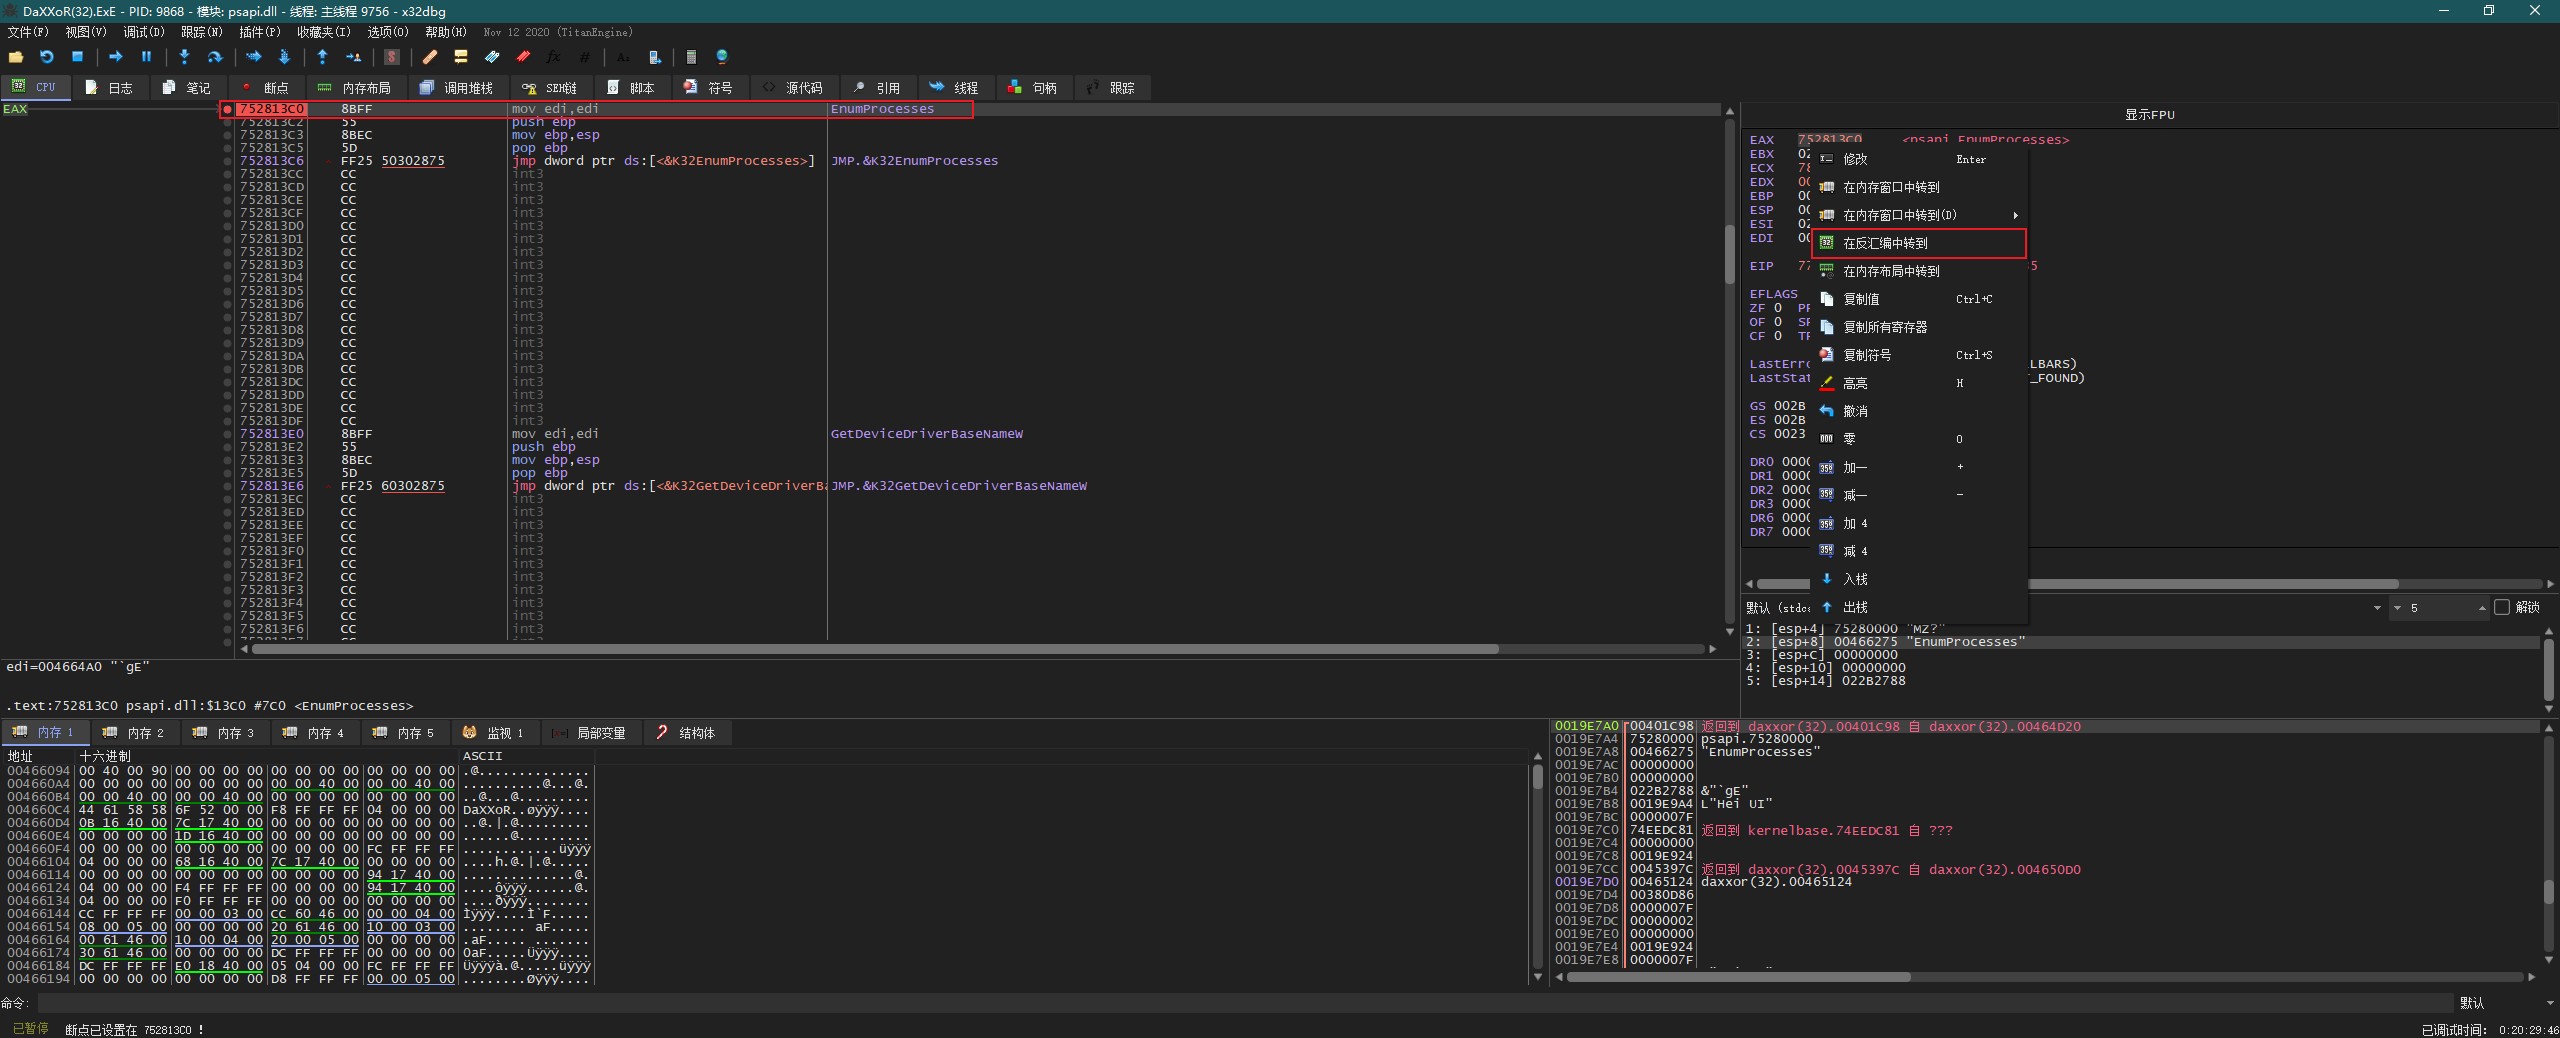Open the 调试(D) menu

tap(143, 32)
